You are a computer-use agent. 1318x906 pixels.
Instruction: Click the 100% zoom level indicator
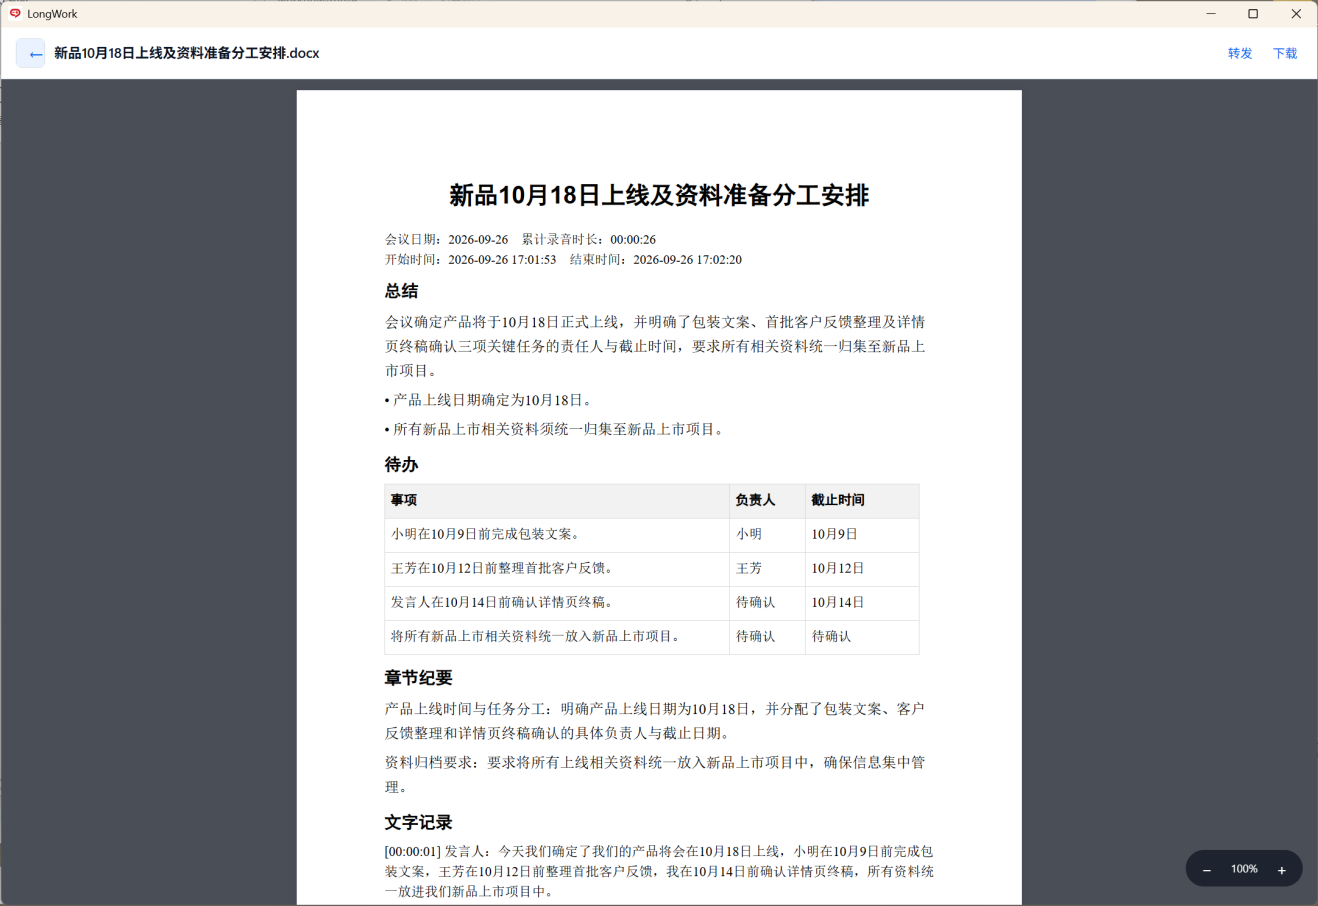point(1244,869)
